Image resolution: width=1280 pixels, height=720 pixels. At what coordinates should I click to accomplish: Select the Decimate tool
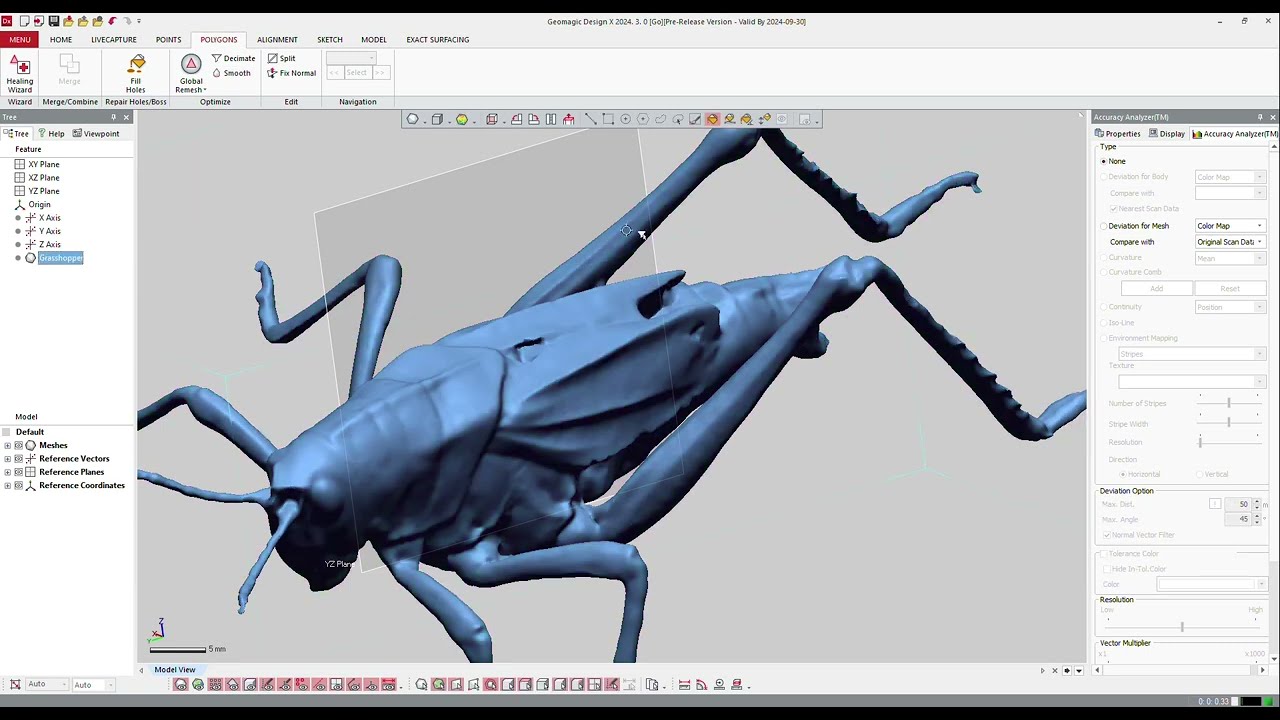(234, 58)
